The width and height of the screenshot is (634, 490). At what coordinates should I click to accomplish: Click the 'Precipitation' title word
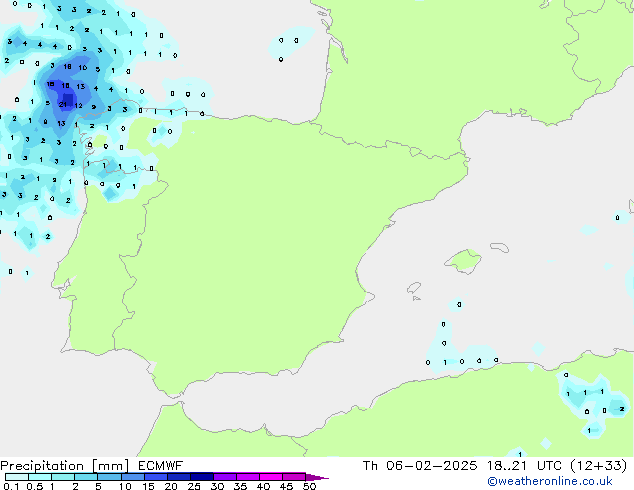42,466
